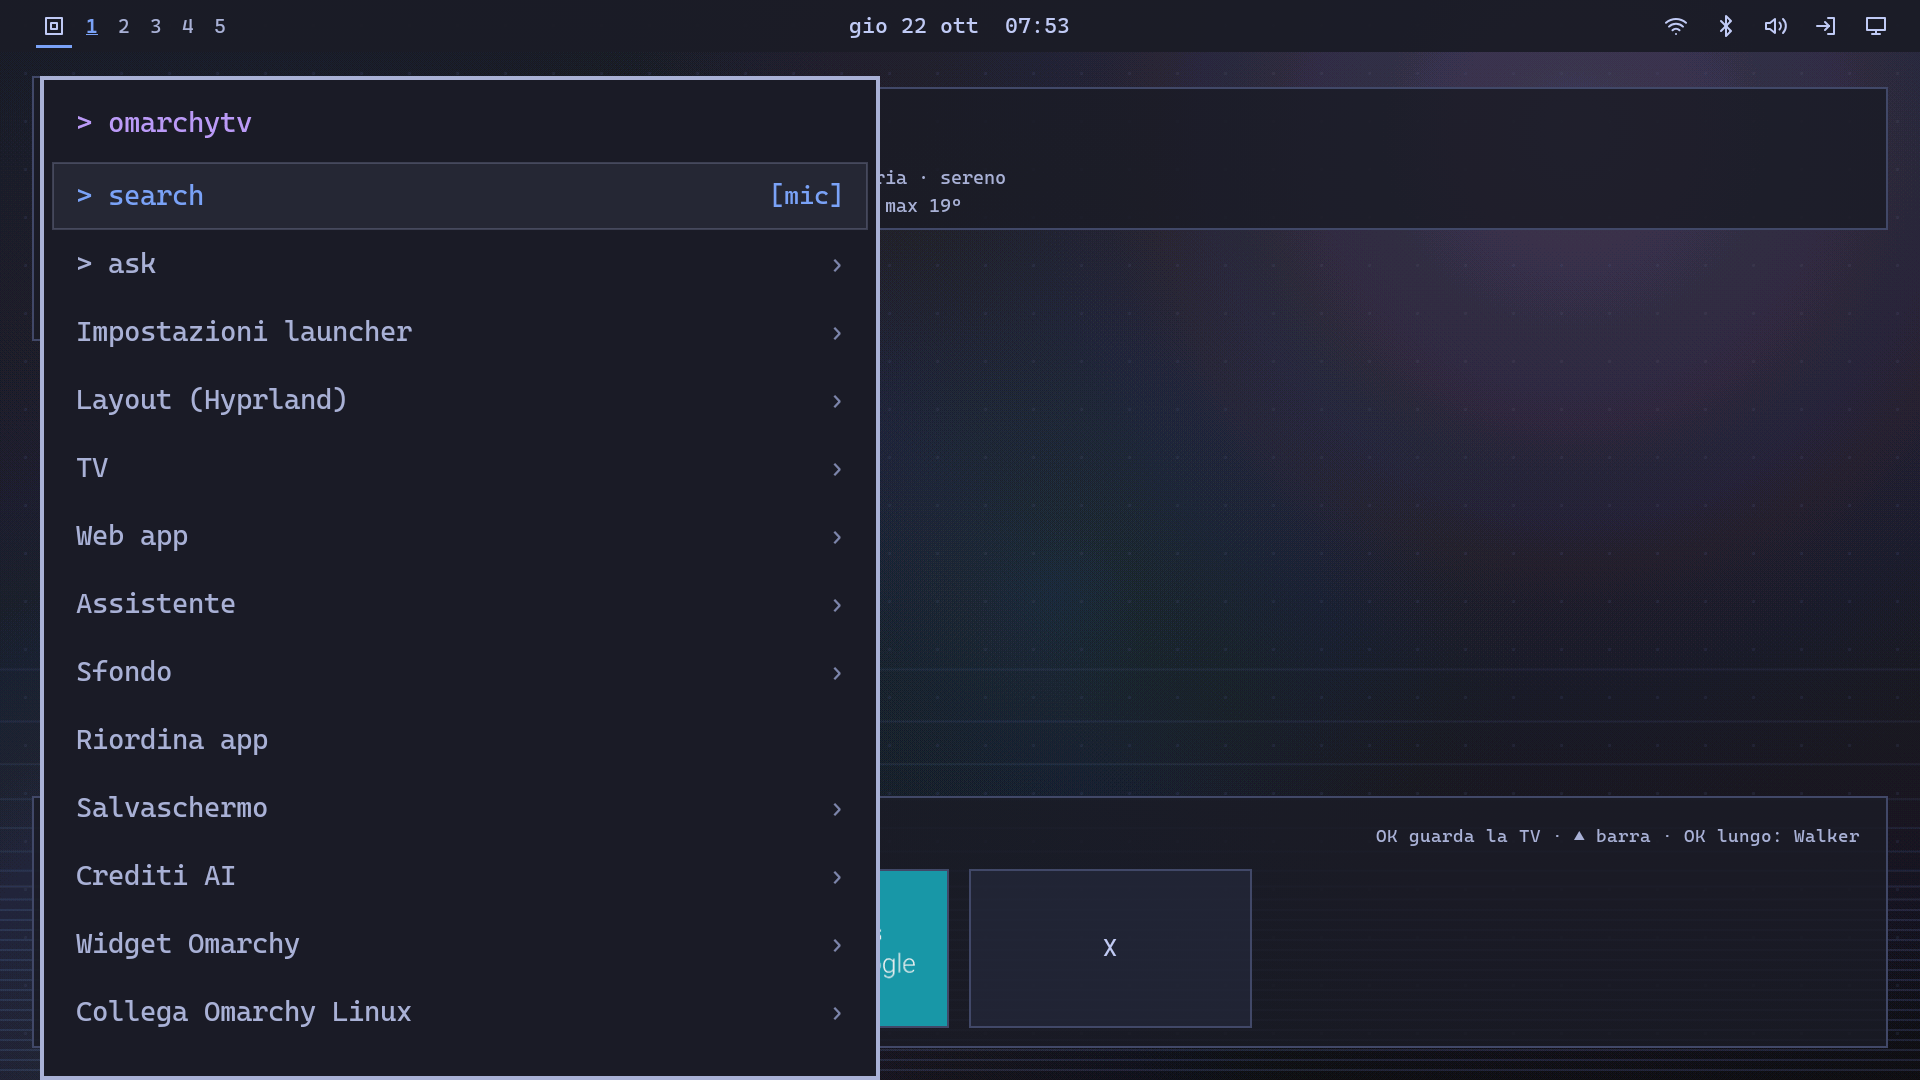This screenshot has width=1920, height=1080.
Task: Click the logout arrow icon in tray
Action: [1826, 26]
